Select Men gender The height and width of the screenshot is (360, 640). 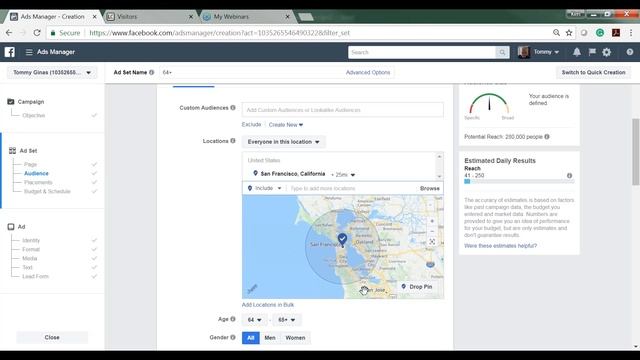[x=270, y=338]
